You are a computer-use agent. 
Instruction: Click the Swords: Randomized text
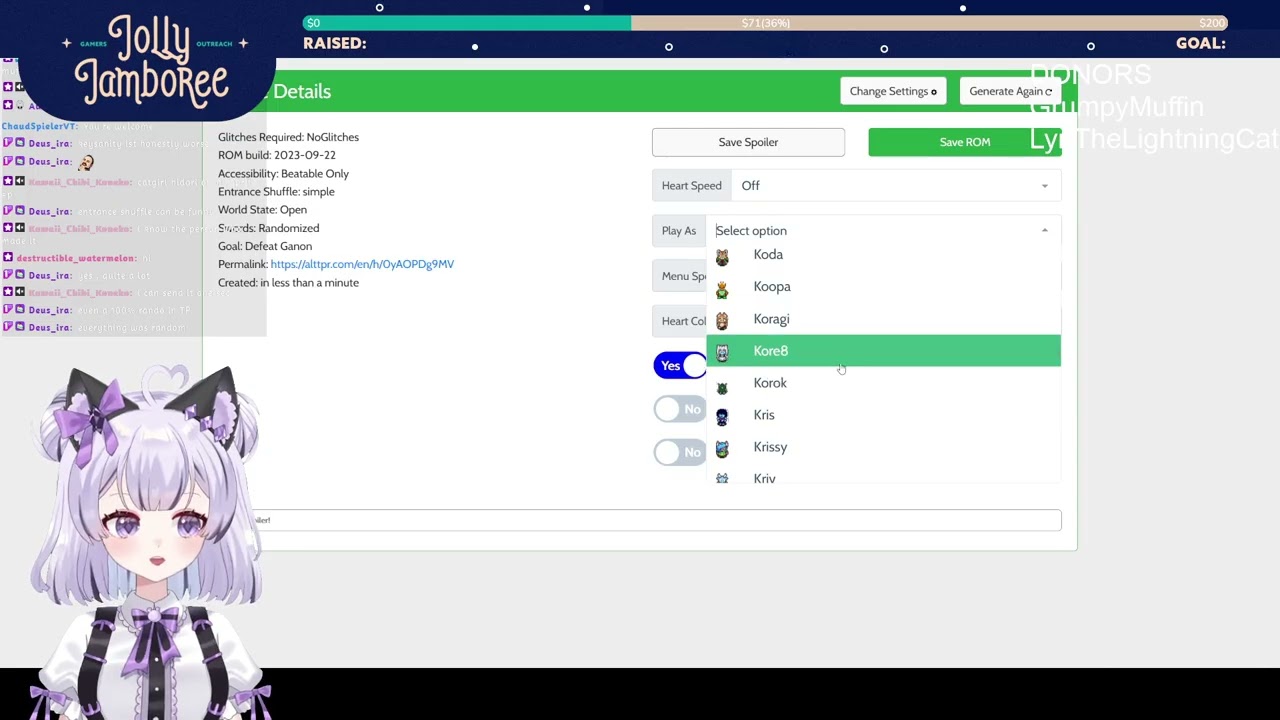click(x=268, y=228)
